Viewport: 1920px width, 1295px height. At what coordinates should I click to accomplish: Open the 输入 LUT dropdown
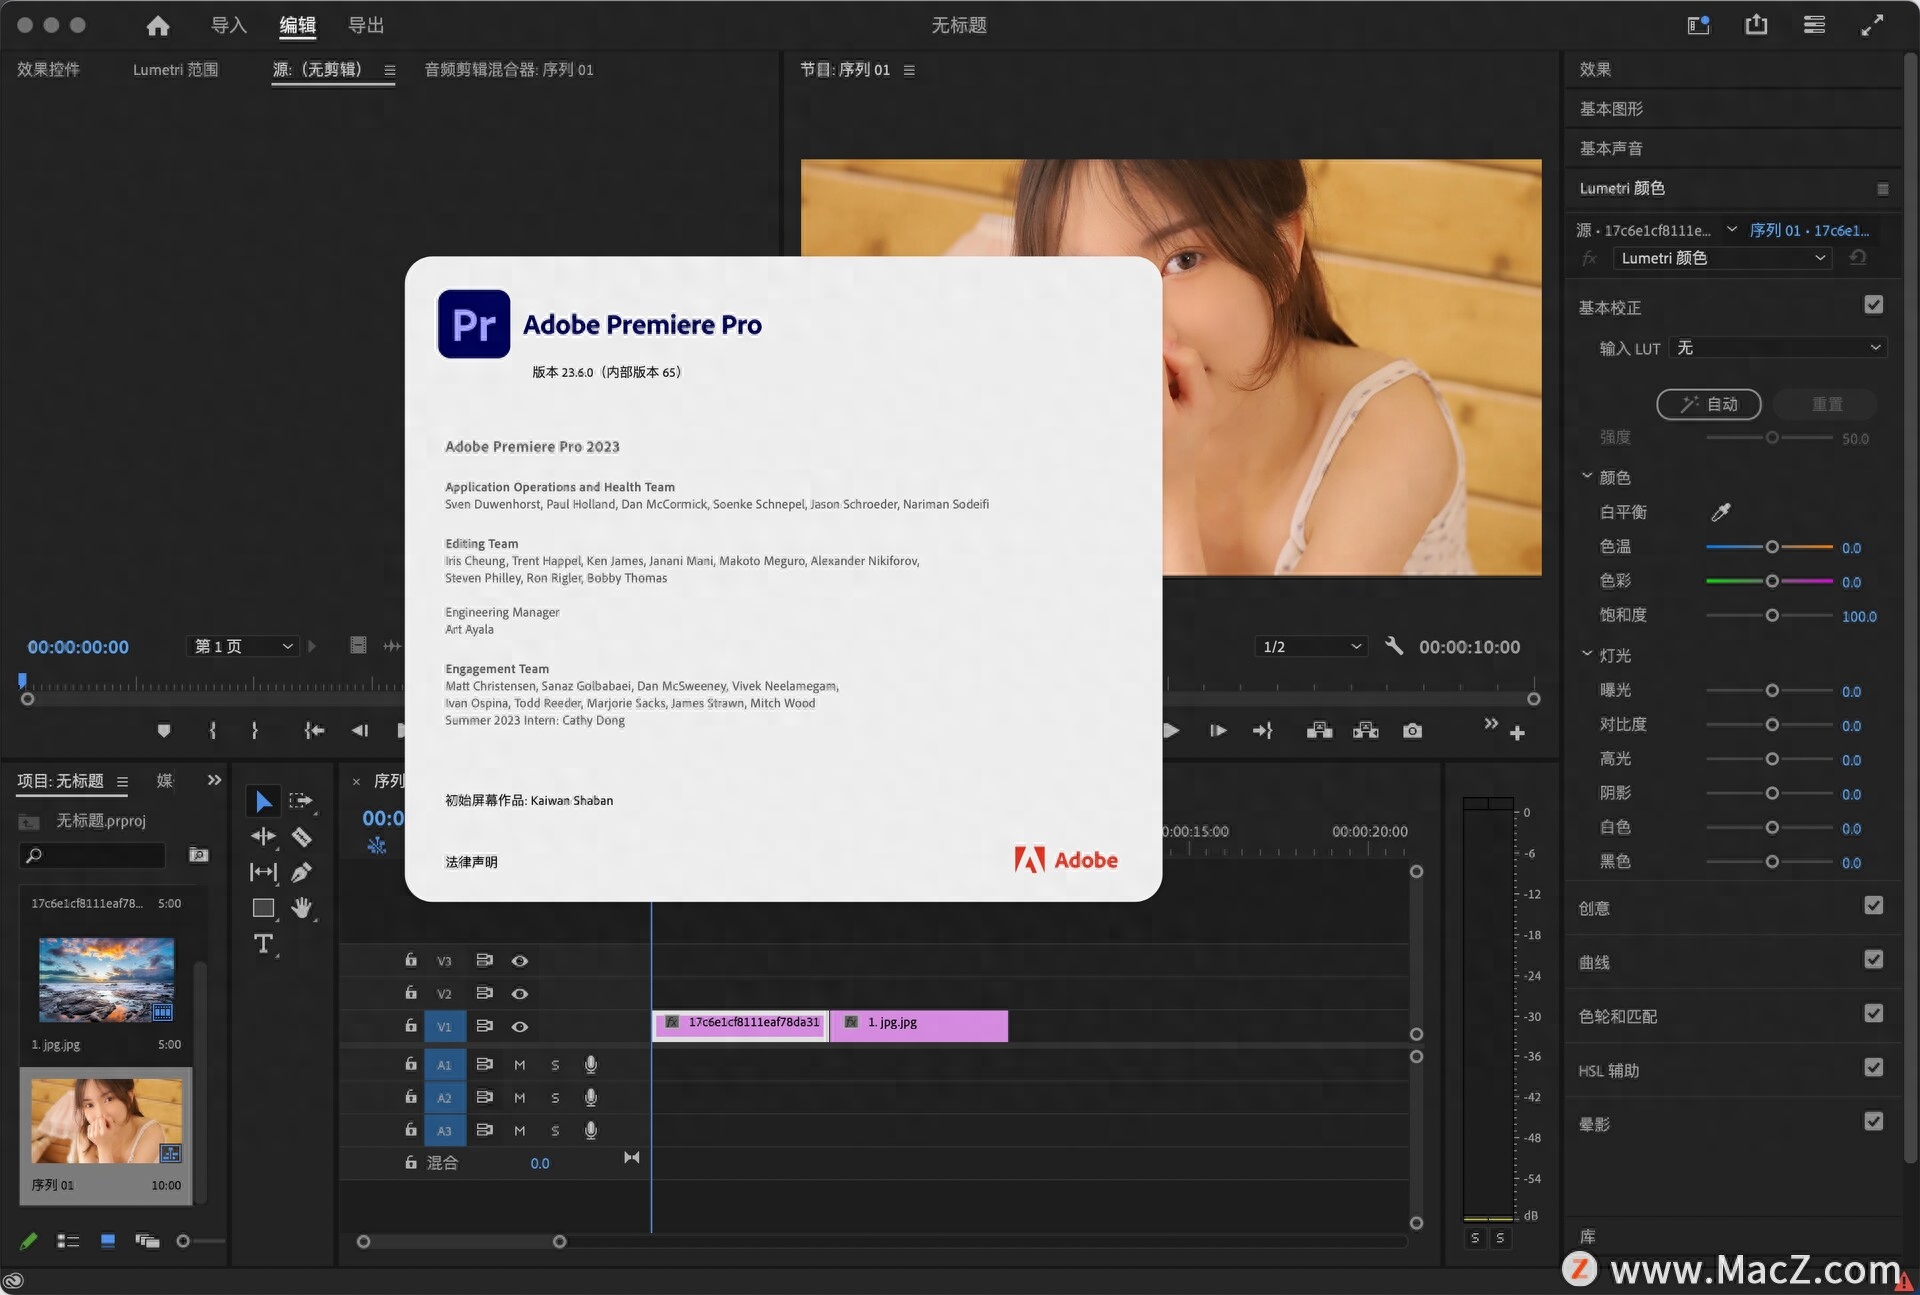click(1778, 348)
